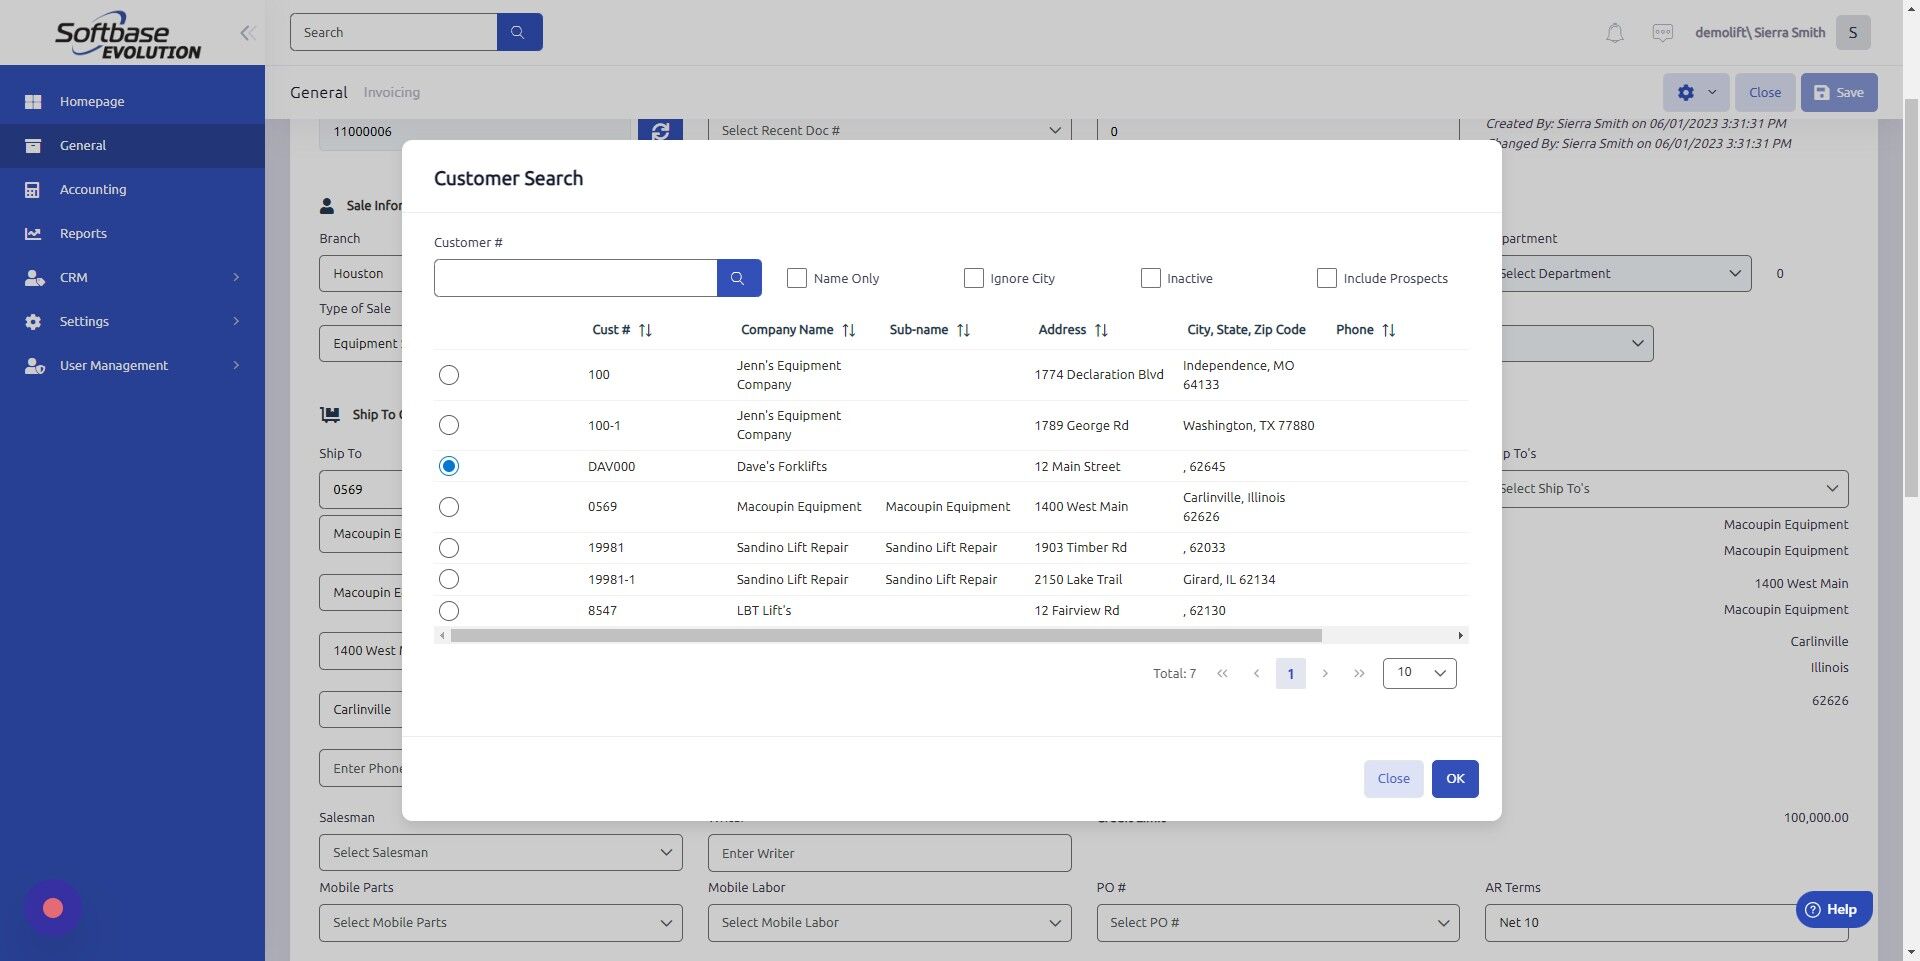The image size is (1920, 961).
Task: Go to first page of results
Action: pyautogui.click(x=1222, y=674)
